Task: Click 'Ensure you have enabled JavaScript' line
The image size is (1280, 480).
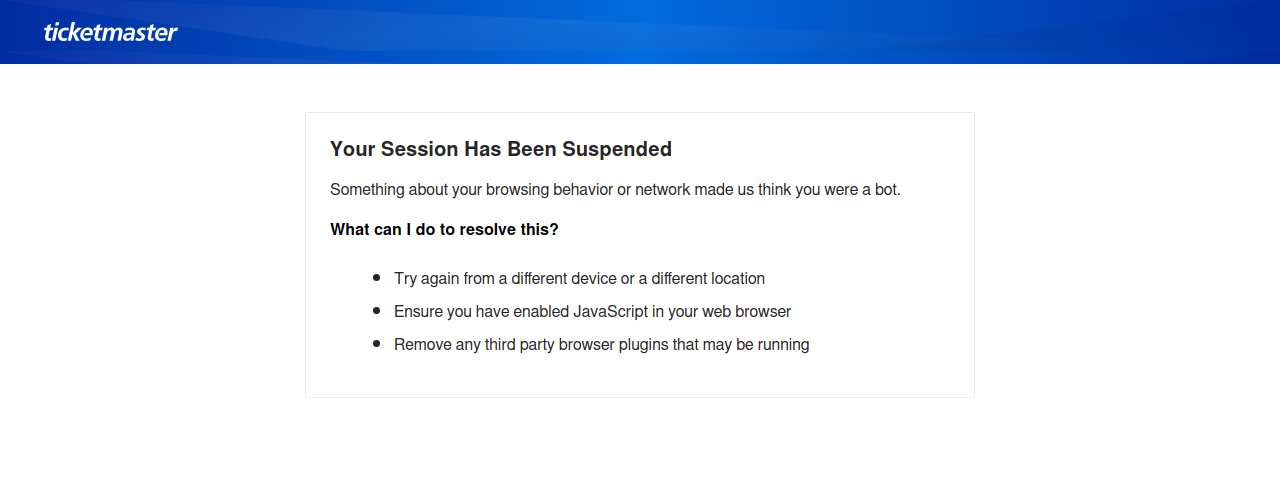Action: (592, 311)
